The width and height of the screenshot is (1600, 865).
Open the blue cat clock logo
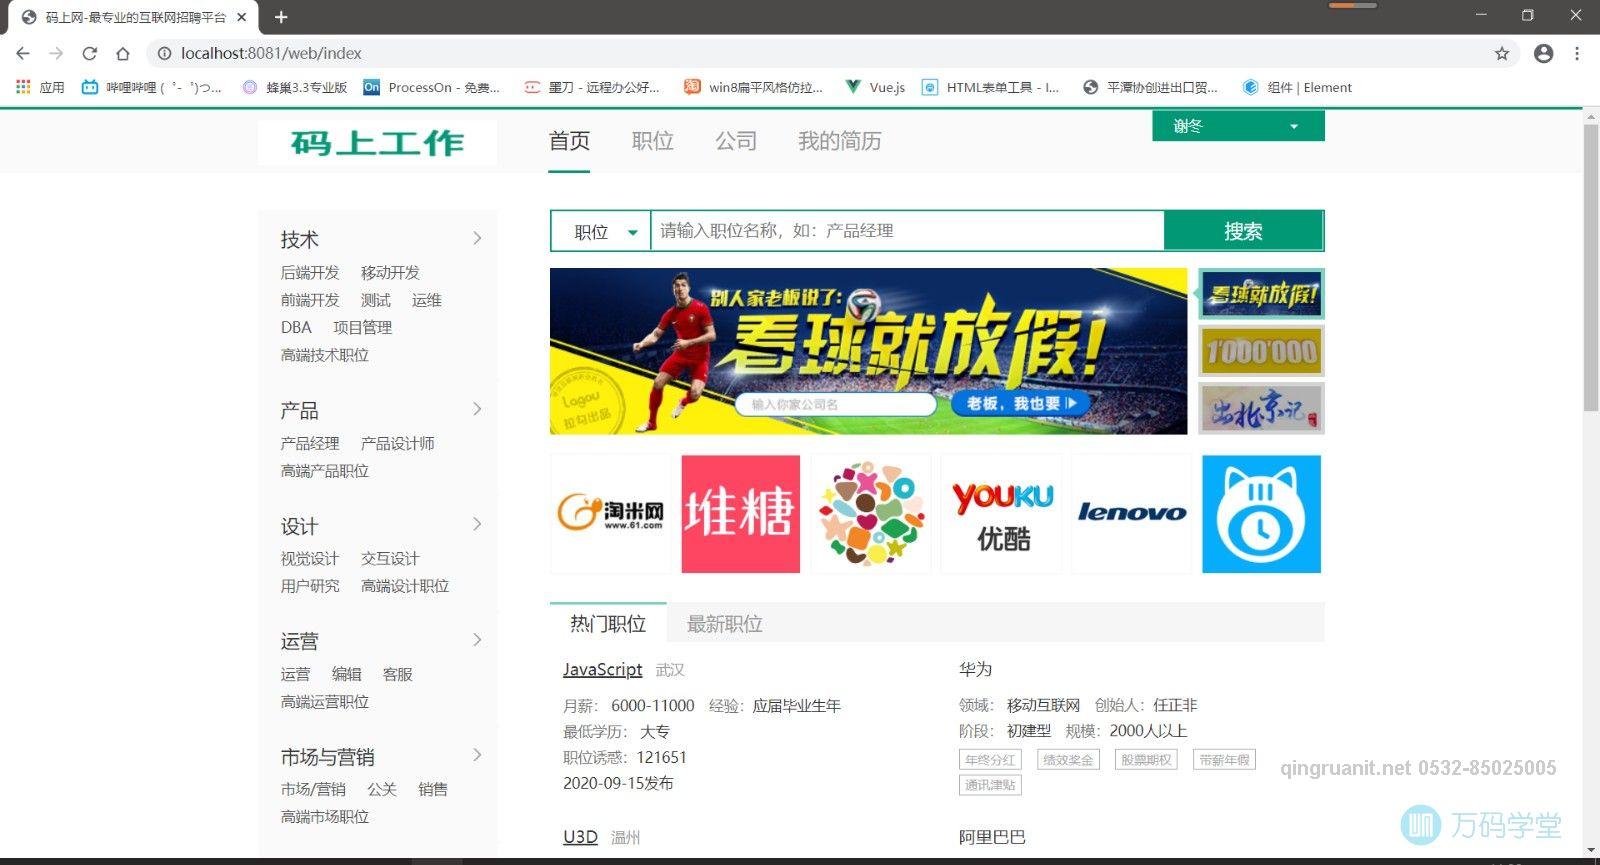(1261, 514)
